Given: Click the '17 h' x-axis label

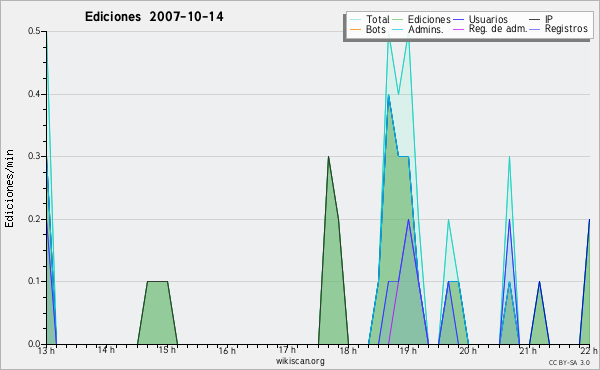Looking at the screenshot, I should (x=287, y=350).
